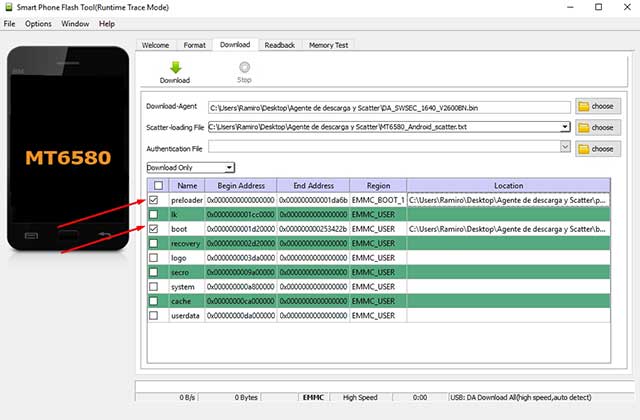
Task: Close the Smart Phone Flash Tool window
Action: 627,7
